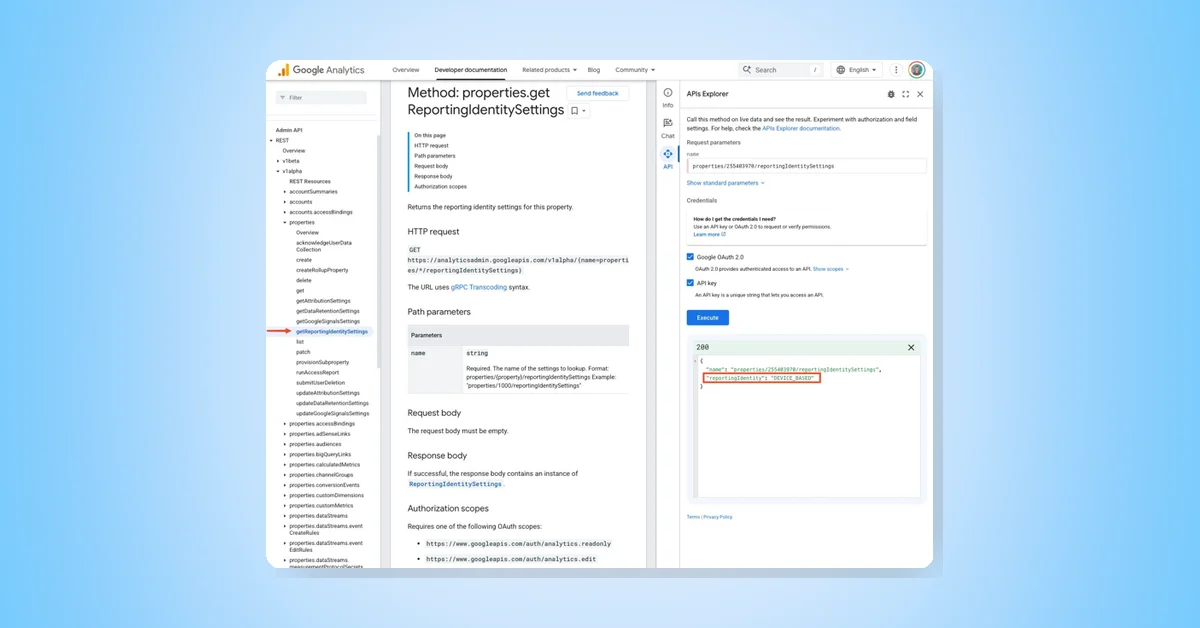Select provisionSubproperty in sidebar
The width and height of the screenshot is (1200, 628).
tap(322, 362)
